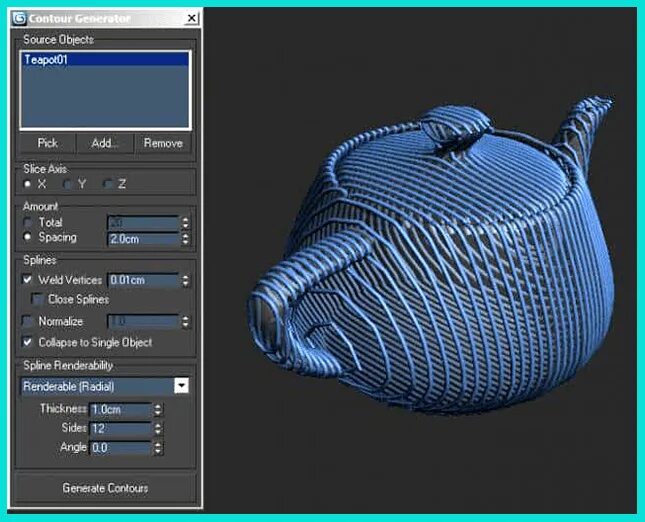This screenshot has height=522, width=645.
Task: Click the Spacing value field 2.0cm
Action: [x=143, y=239]
